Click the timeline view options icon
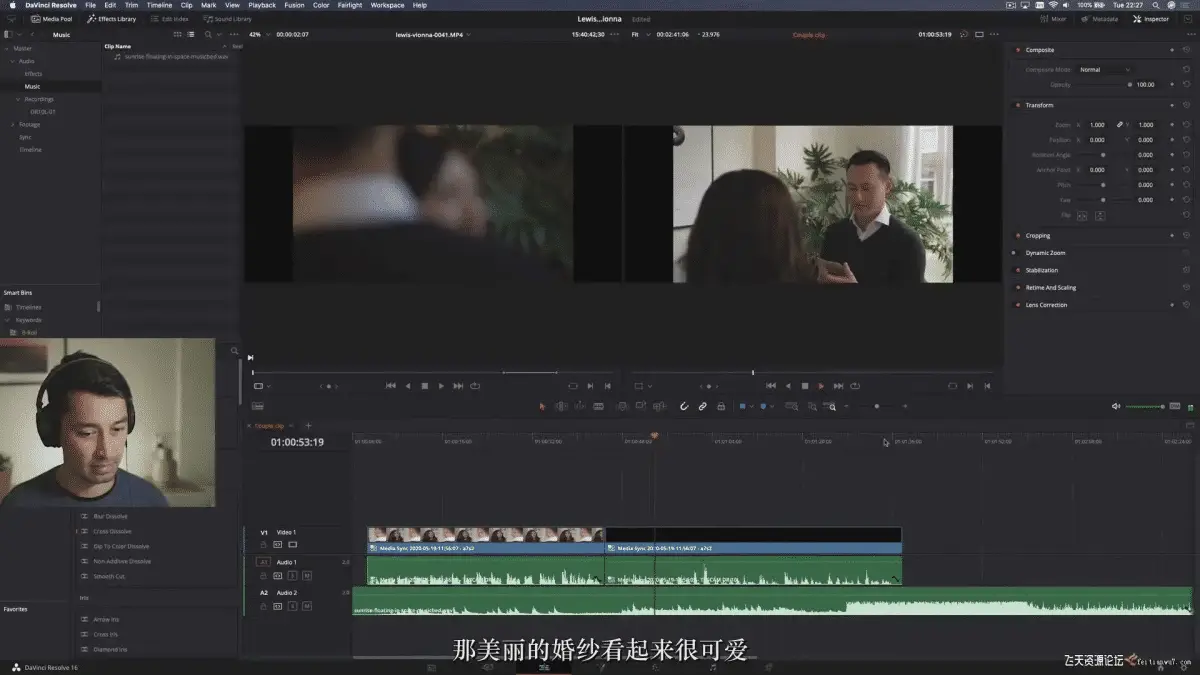This screenshot has height=675, width=1200. coord(257,406)
